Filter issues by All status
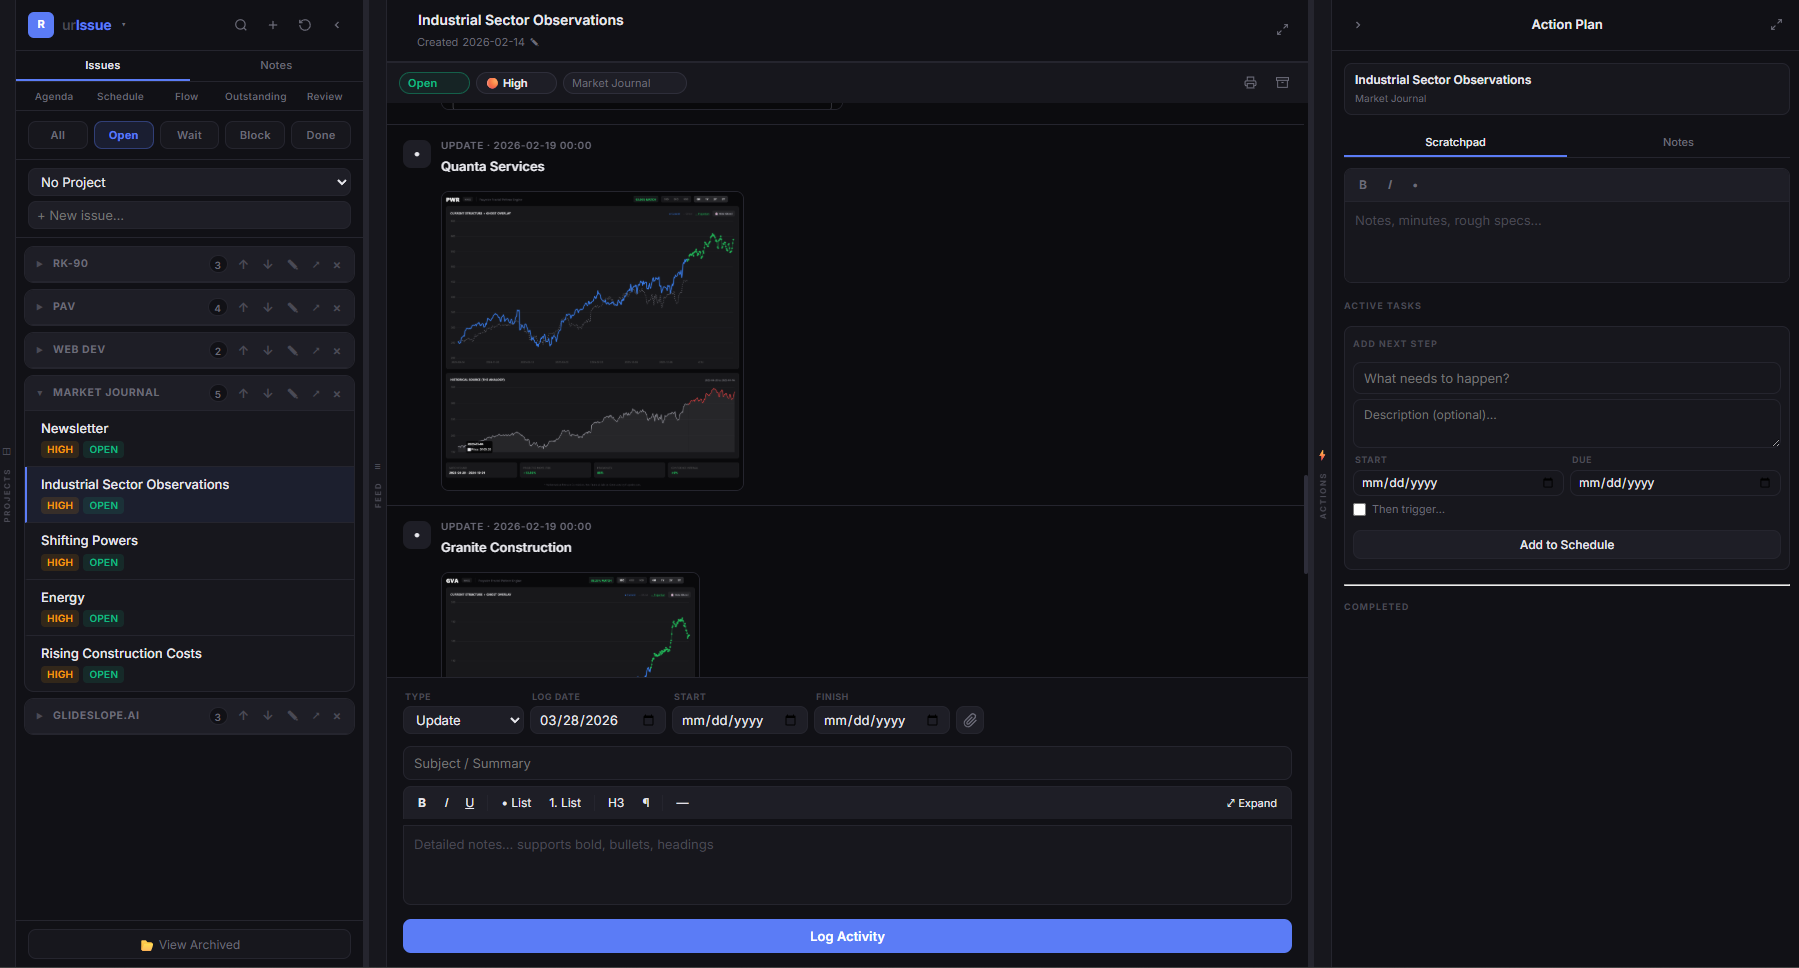The height and width of the screenshot is (968, 1799). [x=58, y=135]
